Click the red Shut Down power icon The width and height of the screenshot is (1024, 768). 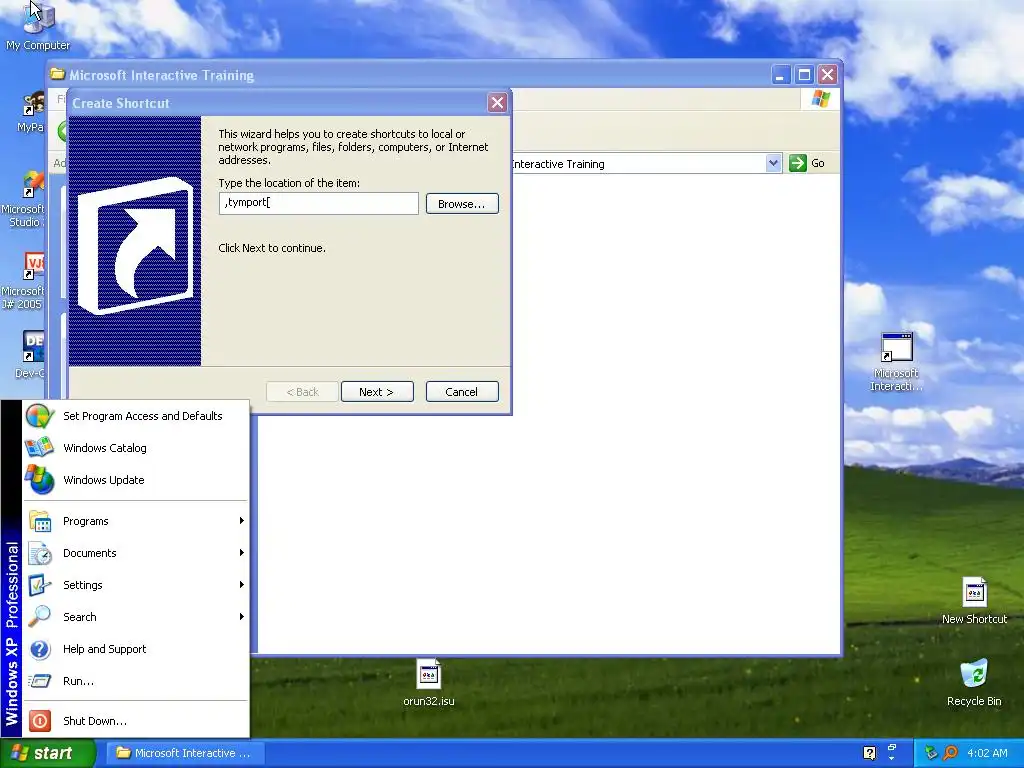click(x=40, y=720)
